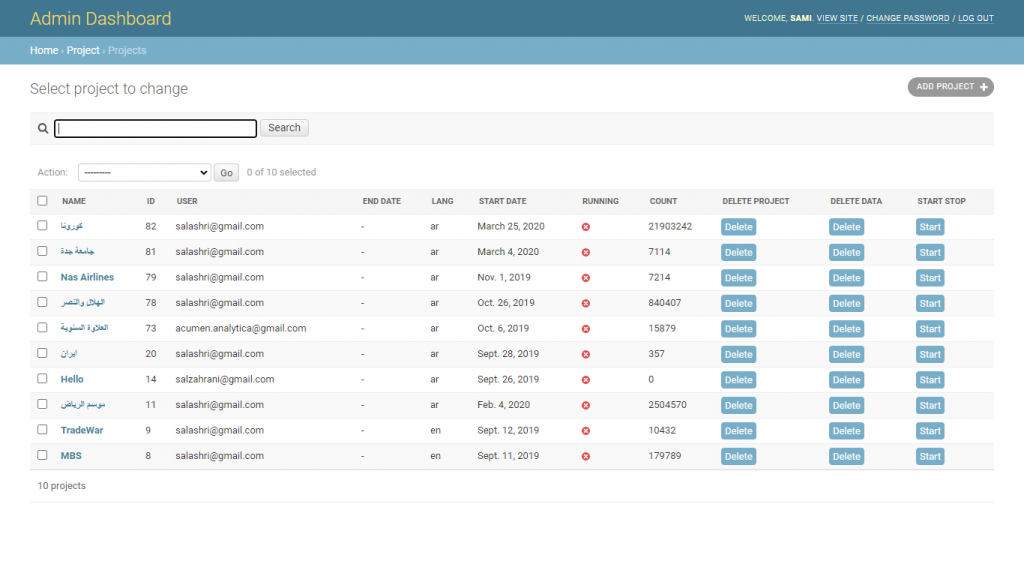Image resolution: width=1024 pixels, height=576 pixels.
Task: Start the TradeWar project
Action: [930, 430]
